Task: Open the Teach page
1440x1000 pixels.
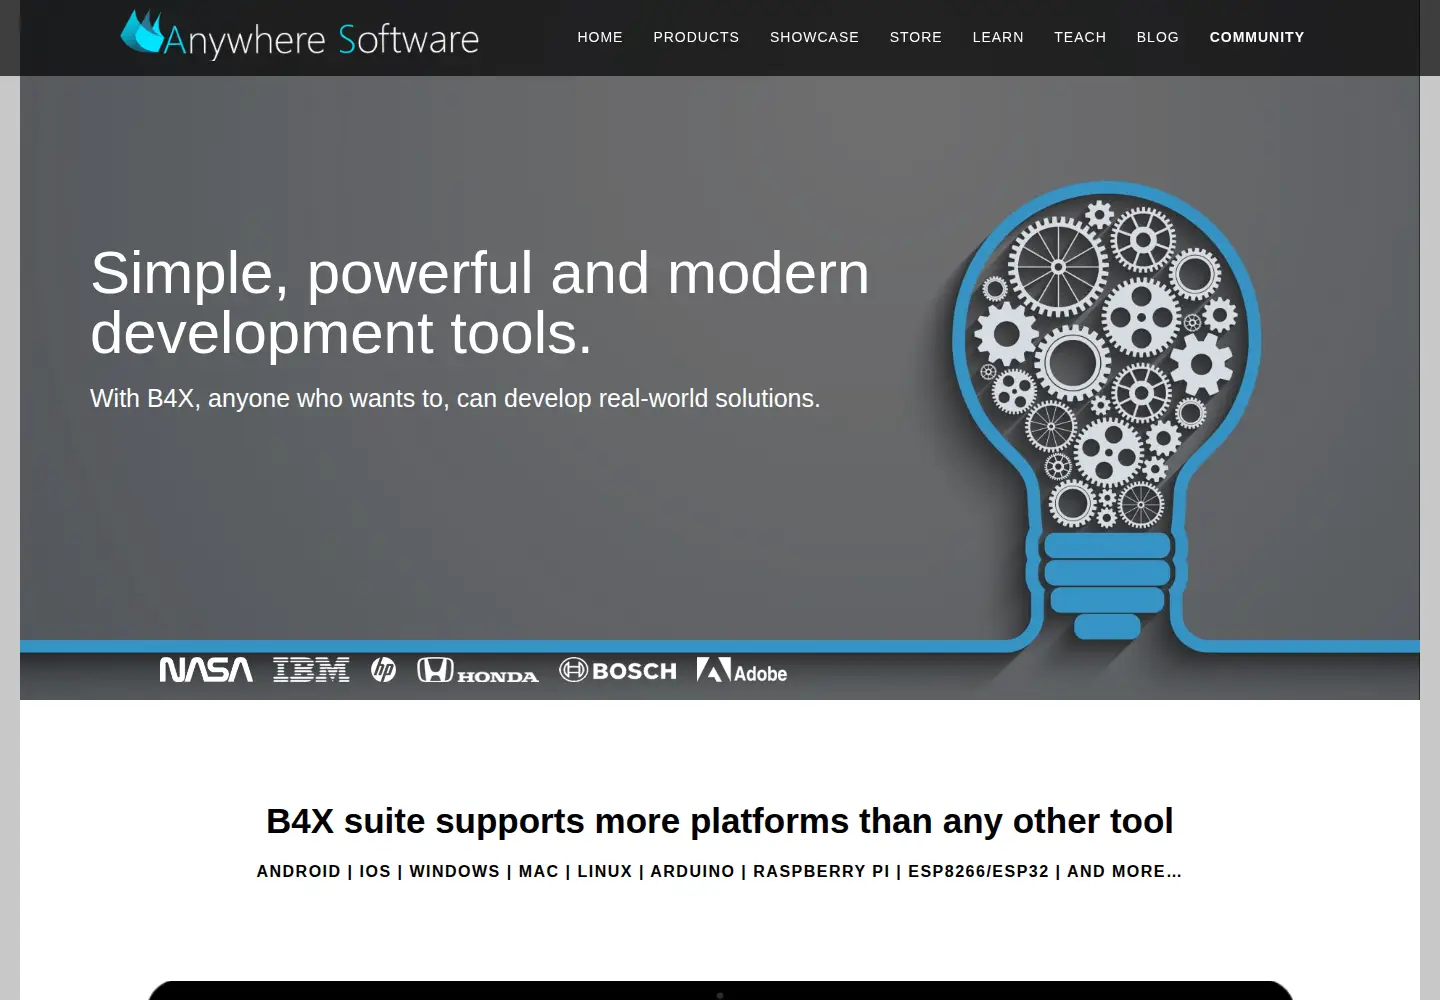Action: click(x=1080, y=37)
